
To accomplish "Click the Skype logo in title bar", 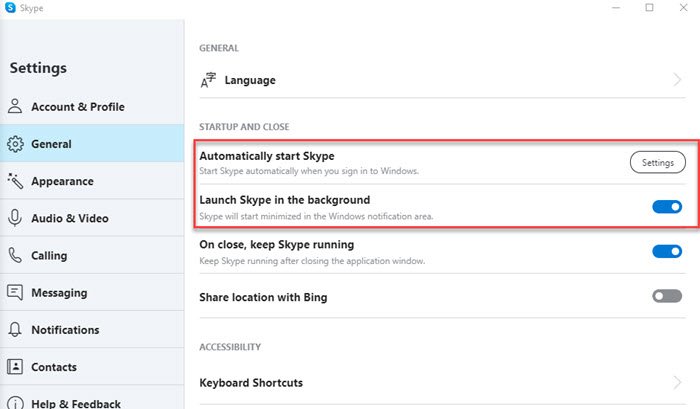I will pyautogui.click(x=9, y=8).
